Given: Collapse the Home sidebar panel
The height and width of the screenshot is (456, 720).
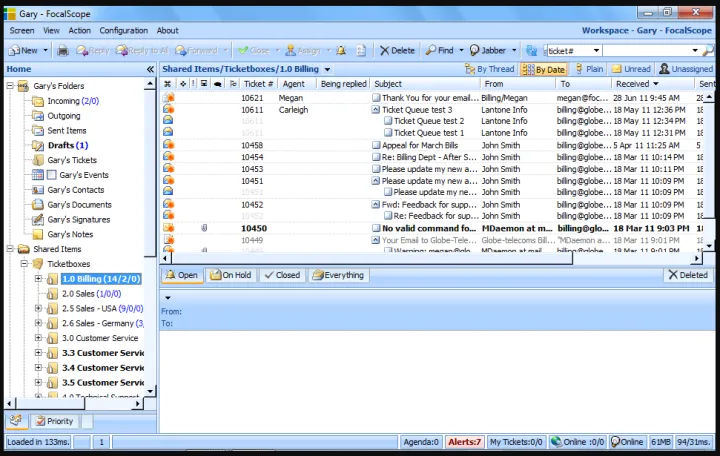Looking at the screenshot, I should [x=150, y=69].
